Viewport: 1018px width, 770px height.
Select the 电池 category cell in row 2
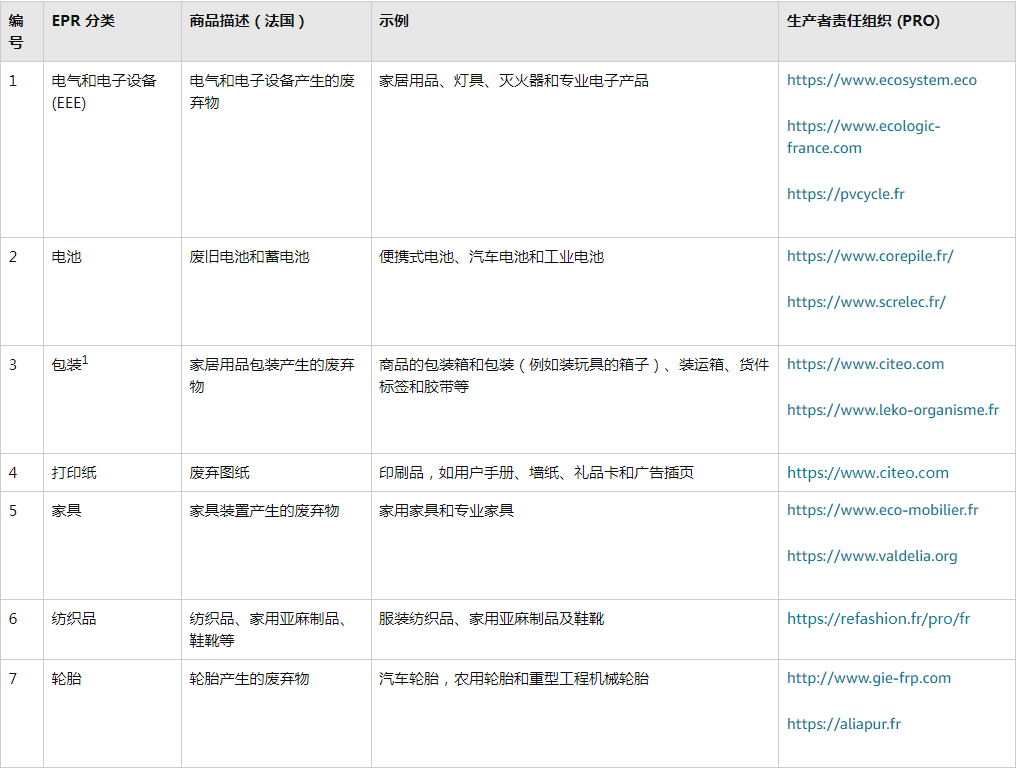click(63, 256)
